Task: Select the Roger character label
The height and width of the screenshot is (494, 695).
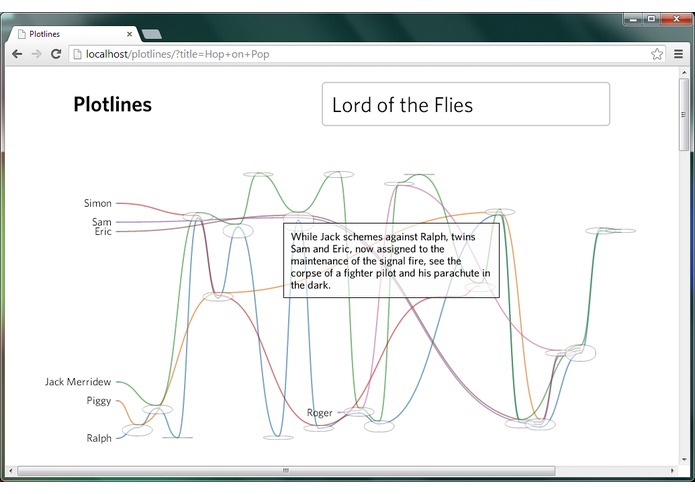Action: (x=320, y=413)
